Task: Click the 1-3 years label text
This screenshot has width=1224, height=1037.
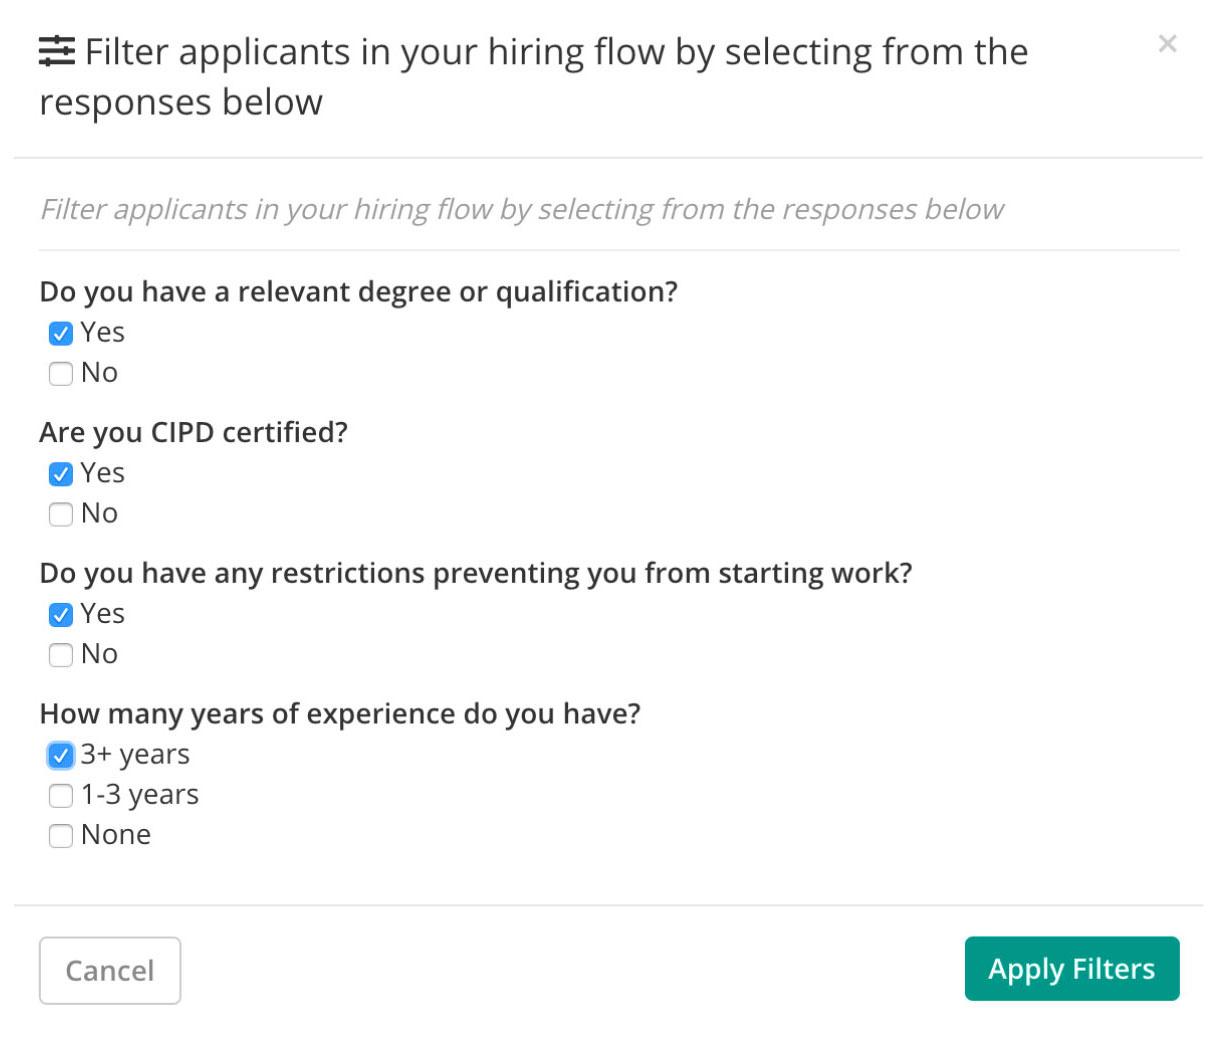Action: 140,795
